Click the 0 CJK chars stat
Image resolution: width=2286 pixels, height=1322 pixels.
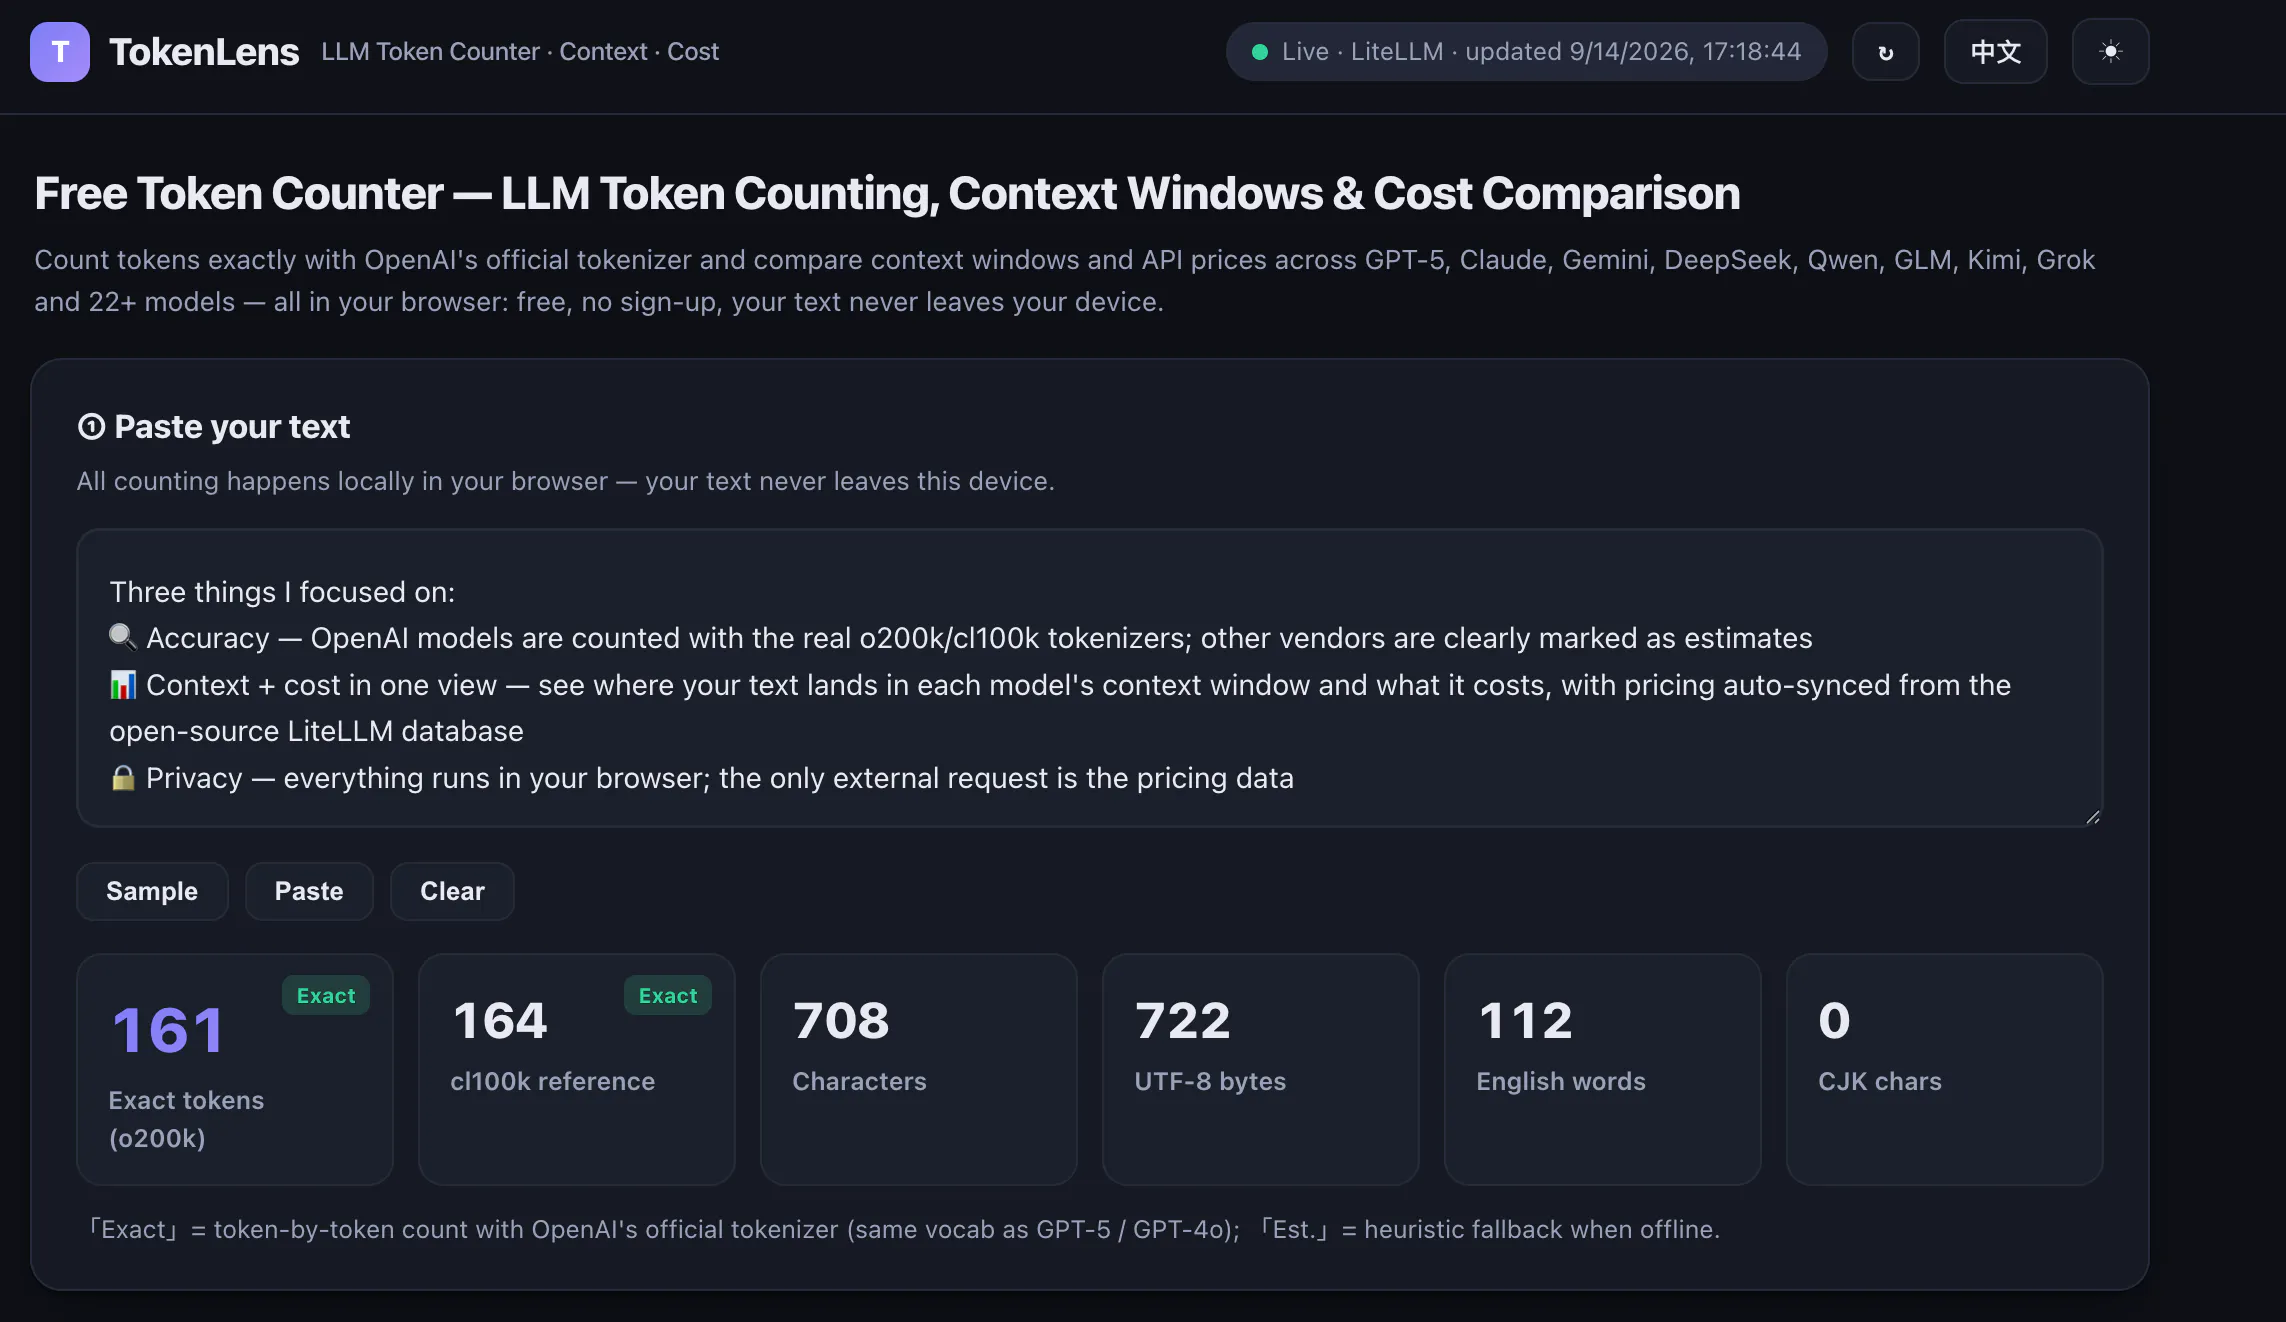point(1944,1069)
